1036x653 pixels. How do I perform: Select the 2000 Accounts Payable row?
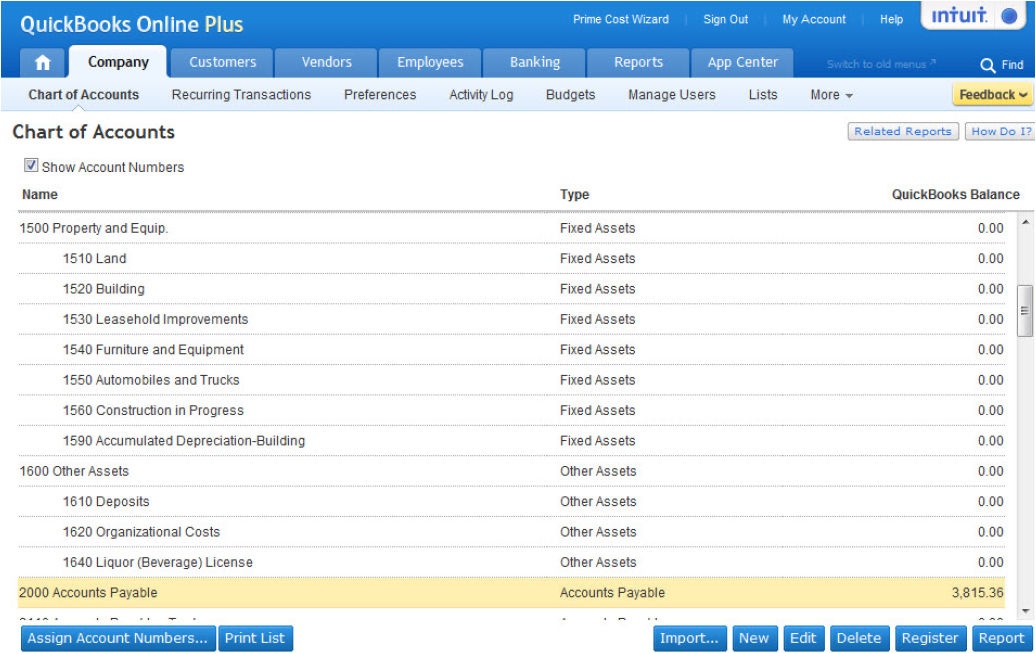511,593
